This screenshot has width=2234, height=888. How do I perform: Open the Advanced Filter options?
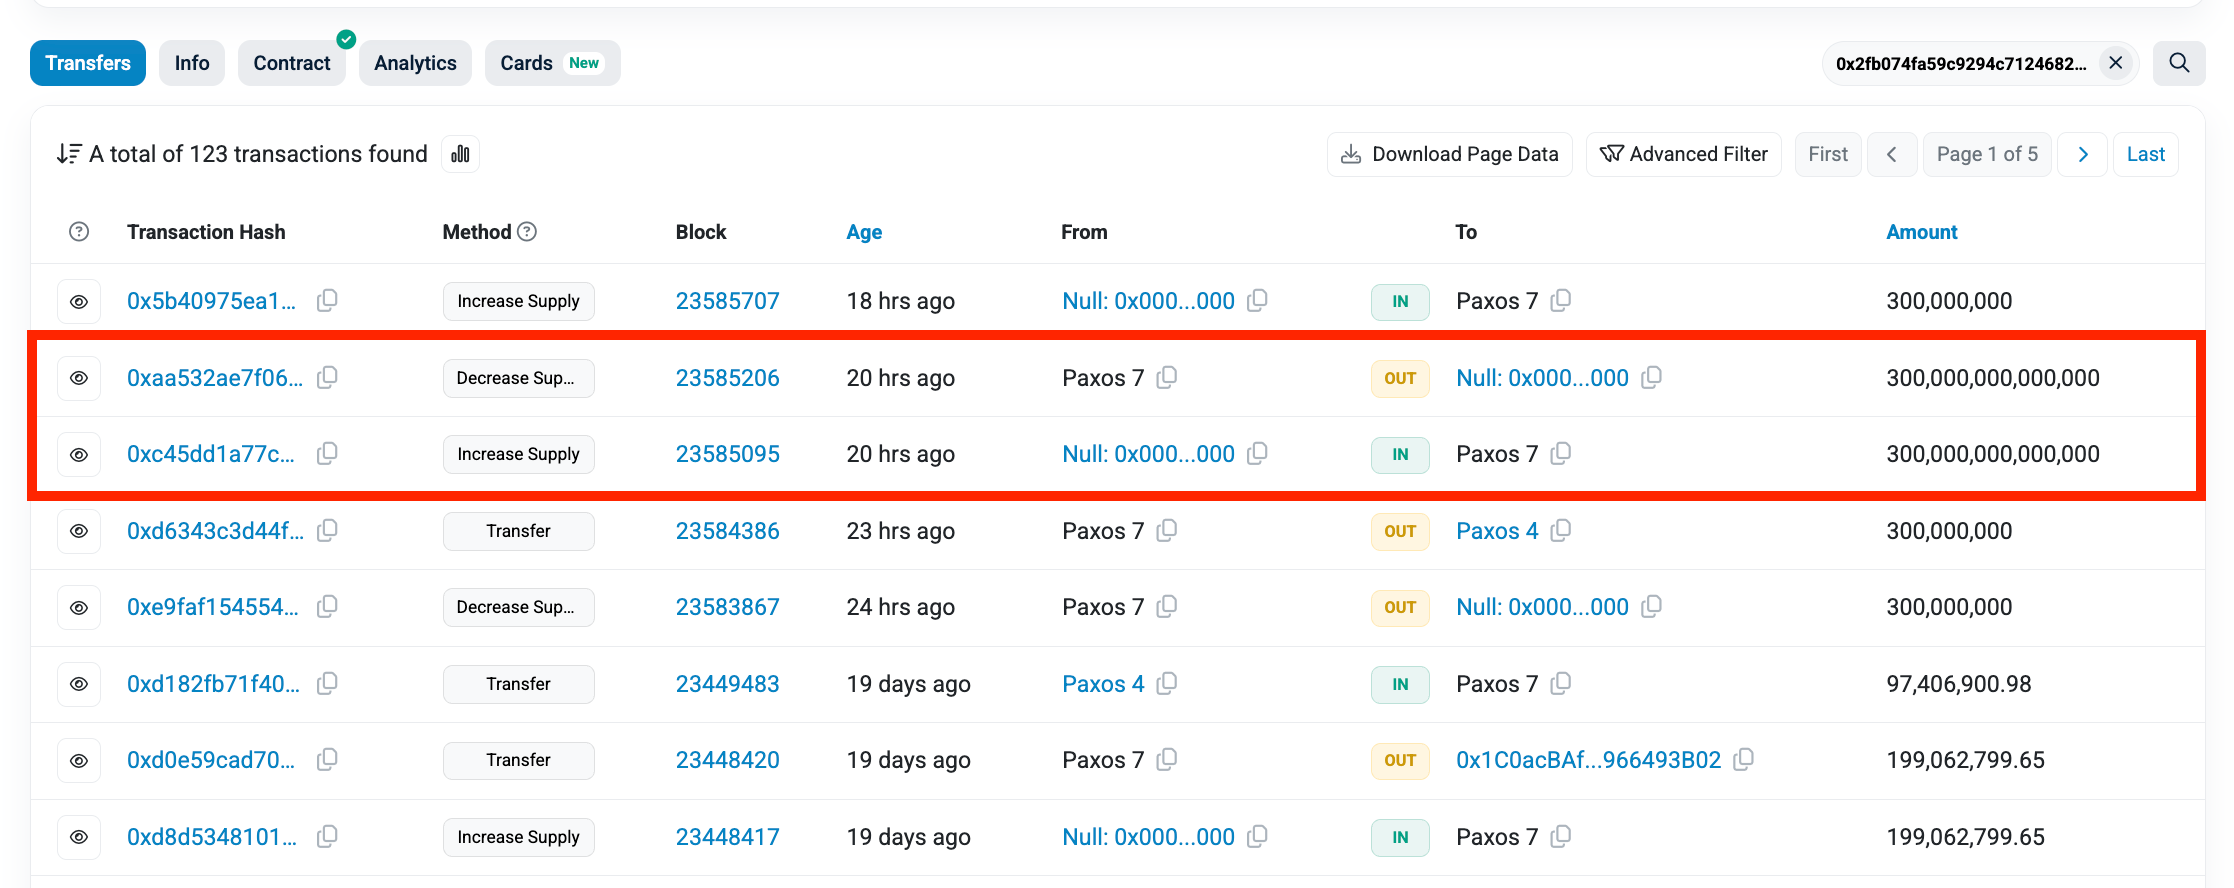[1683, 154]
